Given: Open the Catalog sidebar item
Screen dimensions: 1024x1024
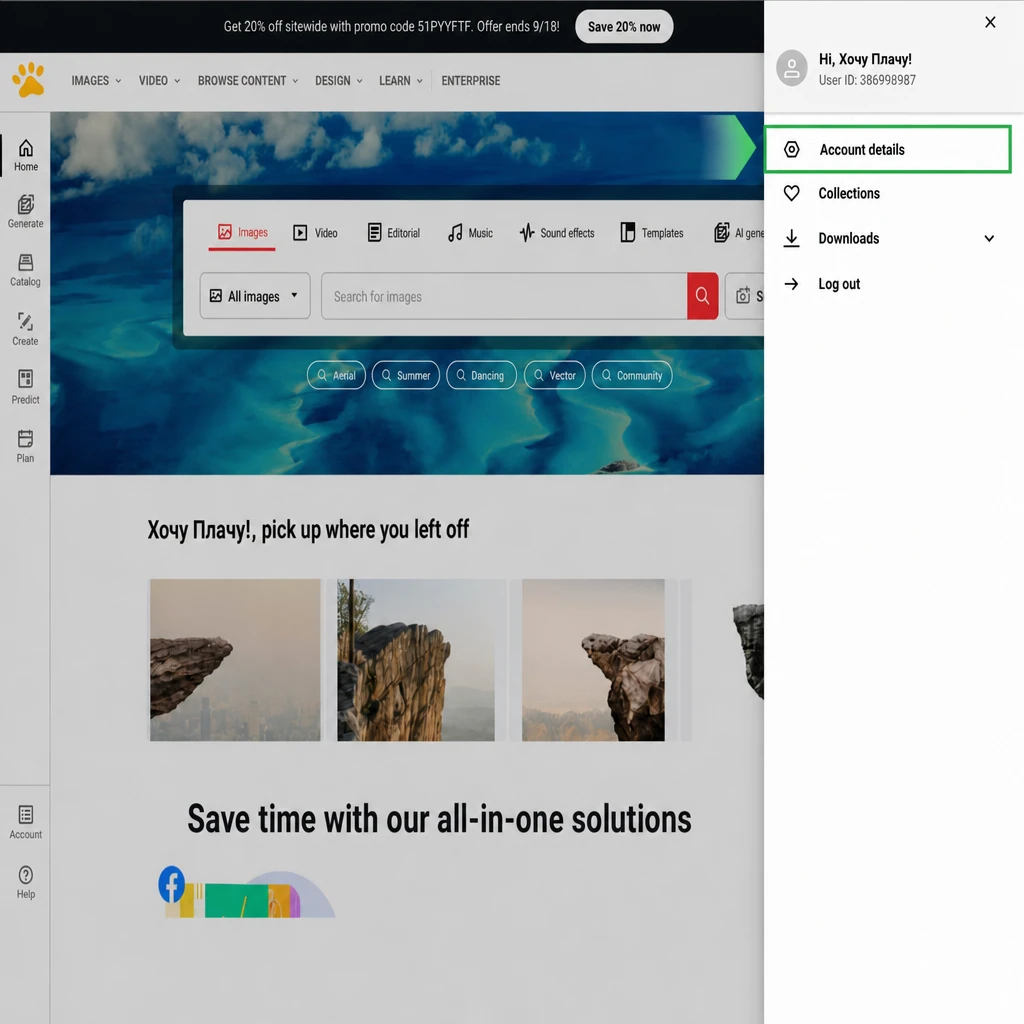Looking at the screenshot, I should point(25,270).
